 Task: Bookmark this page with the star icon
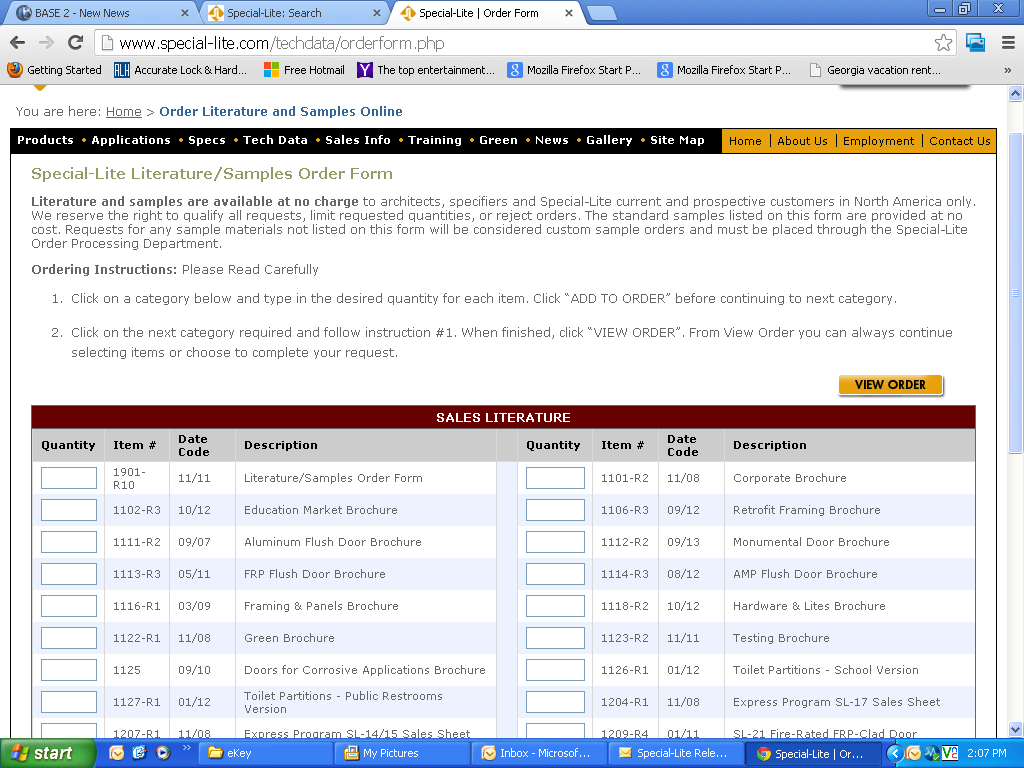tap(943, 43)
